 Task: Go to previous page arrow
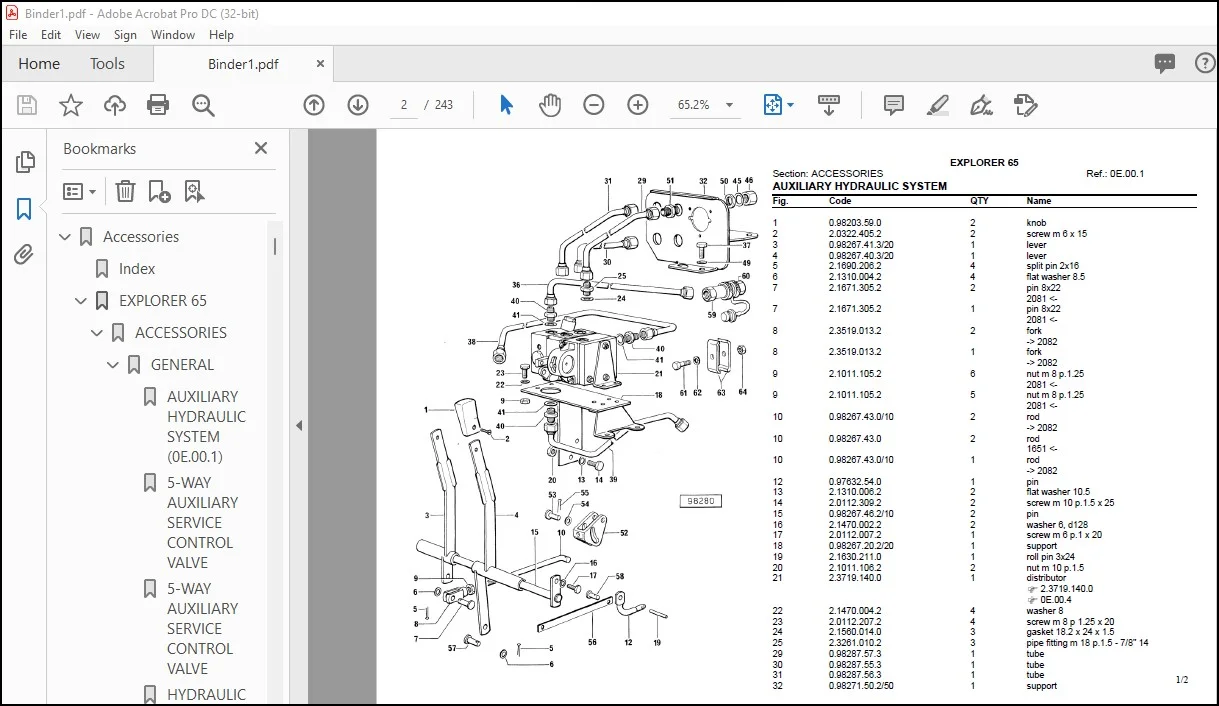[314, 105]
